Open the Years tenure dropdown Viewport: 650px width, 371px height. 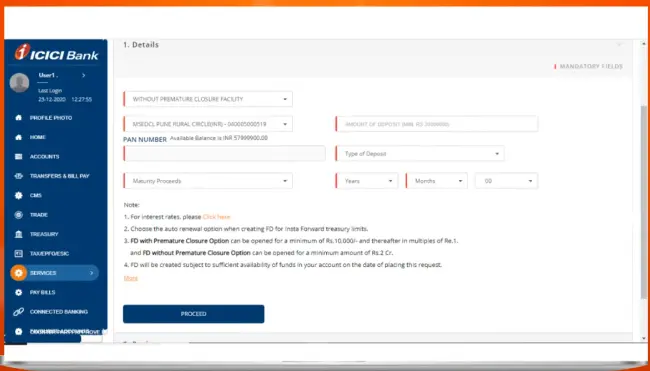[x=366, y=181]
